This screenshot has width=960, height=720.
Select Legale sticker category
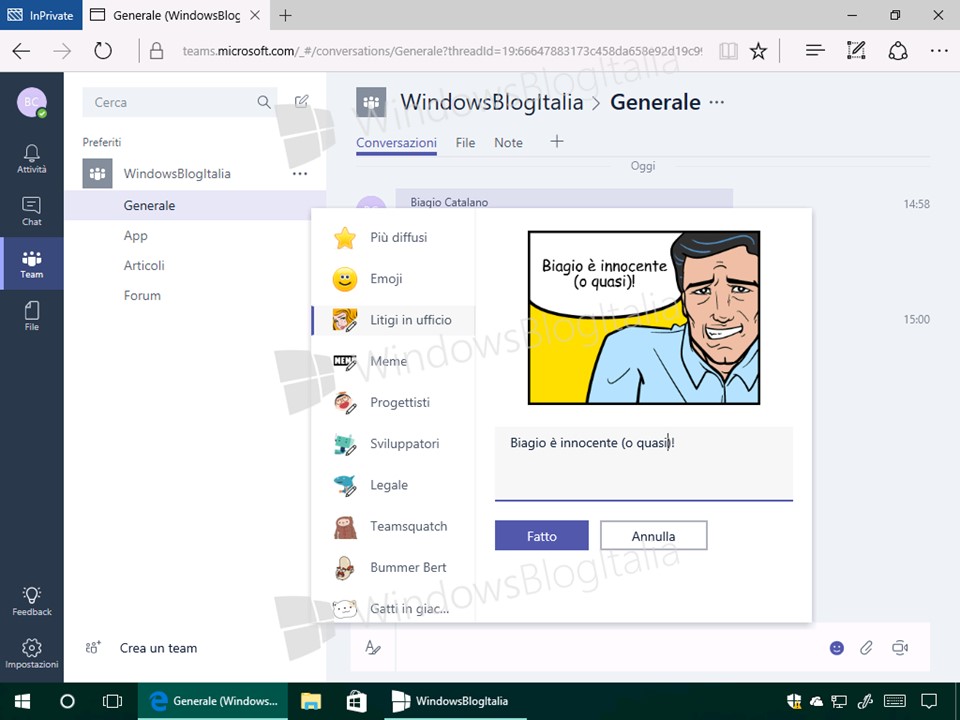[x=393, y=485]
